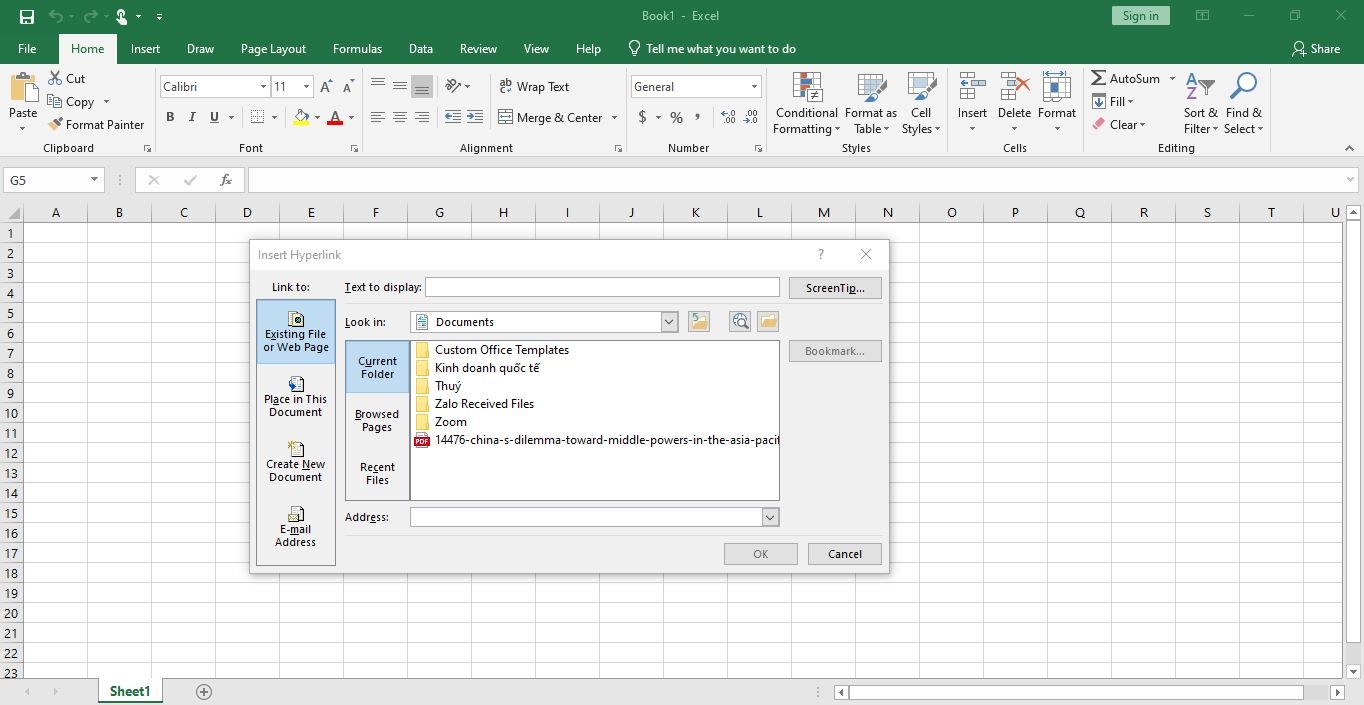1364x705 pixels.
Task: Apply the yellow Fill Color bucket
Action: pyautogui.click(x=301, y=117)
